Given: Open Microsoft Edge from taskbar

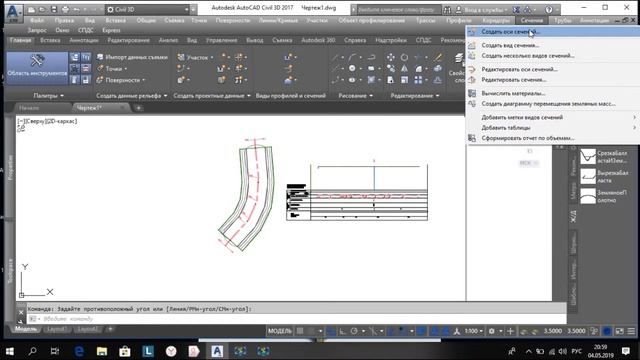Looking at the screenshot, I should 79,351.
